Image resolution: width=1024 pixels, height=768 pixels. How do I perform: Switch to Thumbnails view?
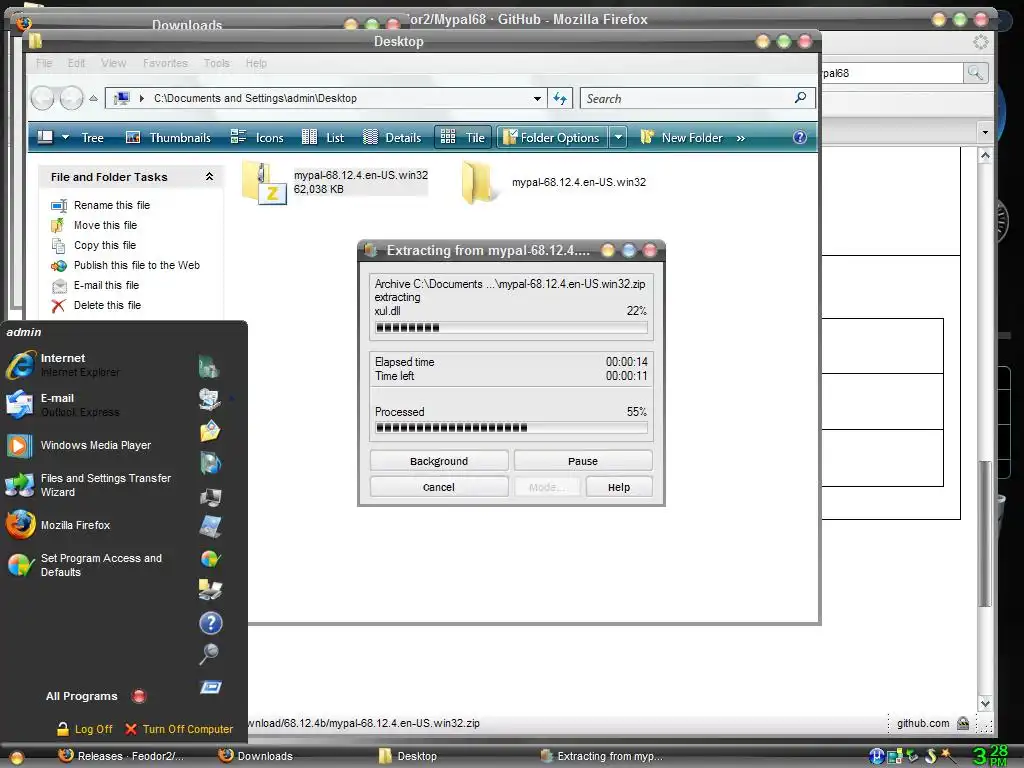(168, 138)
